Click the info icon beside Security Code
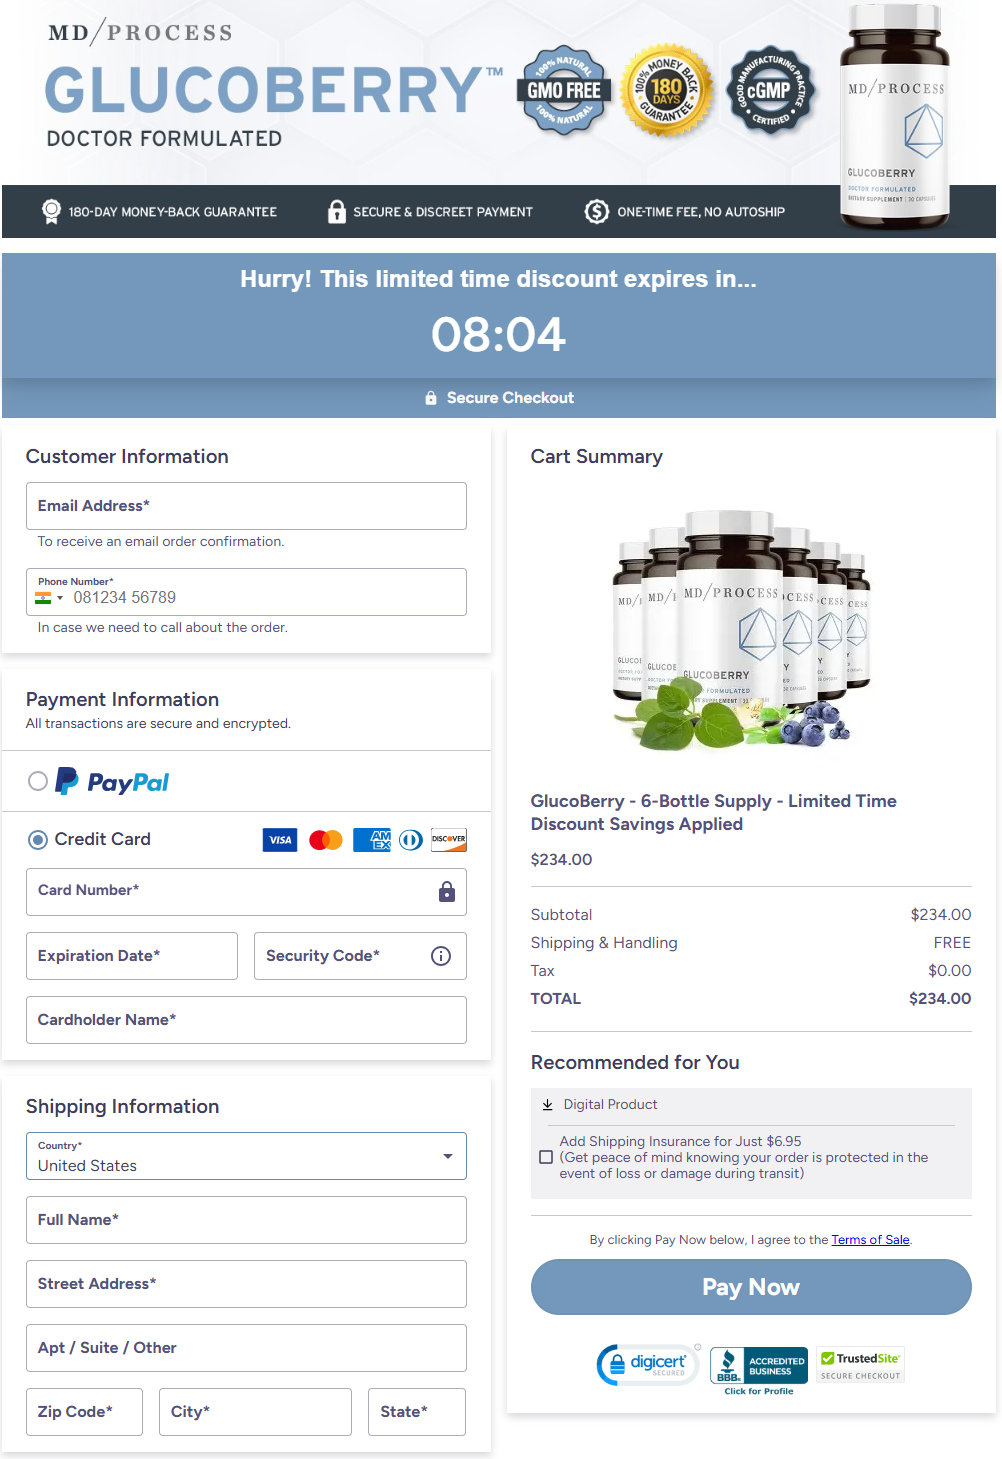This screenshot has height=1459, width=1002. tap(440, 956)
